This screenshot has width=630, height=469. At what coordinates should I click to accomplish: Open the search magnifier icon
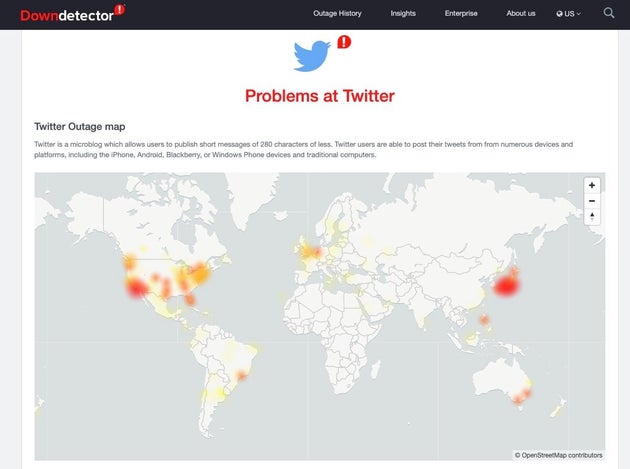click(609, 13)
